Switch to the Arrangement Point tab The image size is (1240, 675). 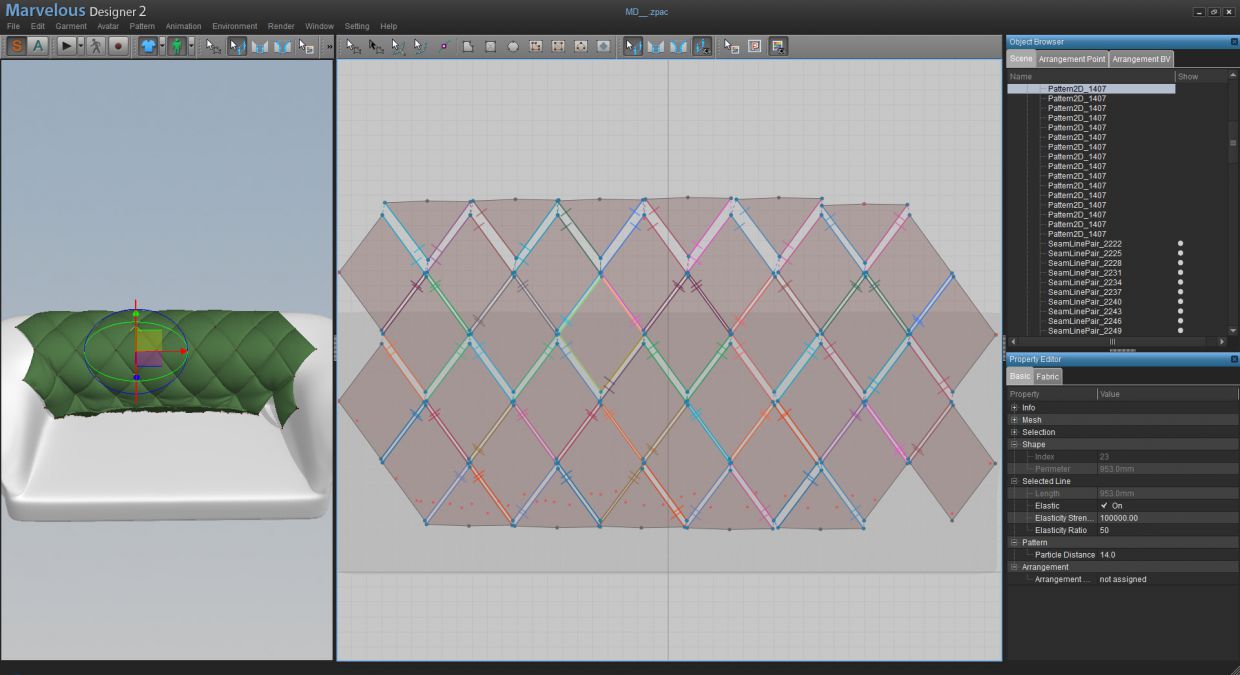click(x=1072, y=59)
